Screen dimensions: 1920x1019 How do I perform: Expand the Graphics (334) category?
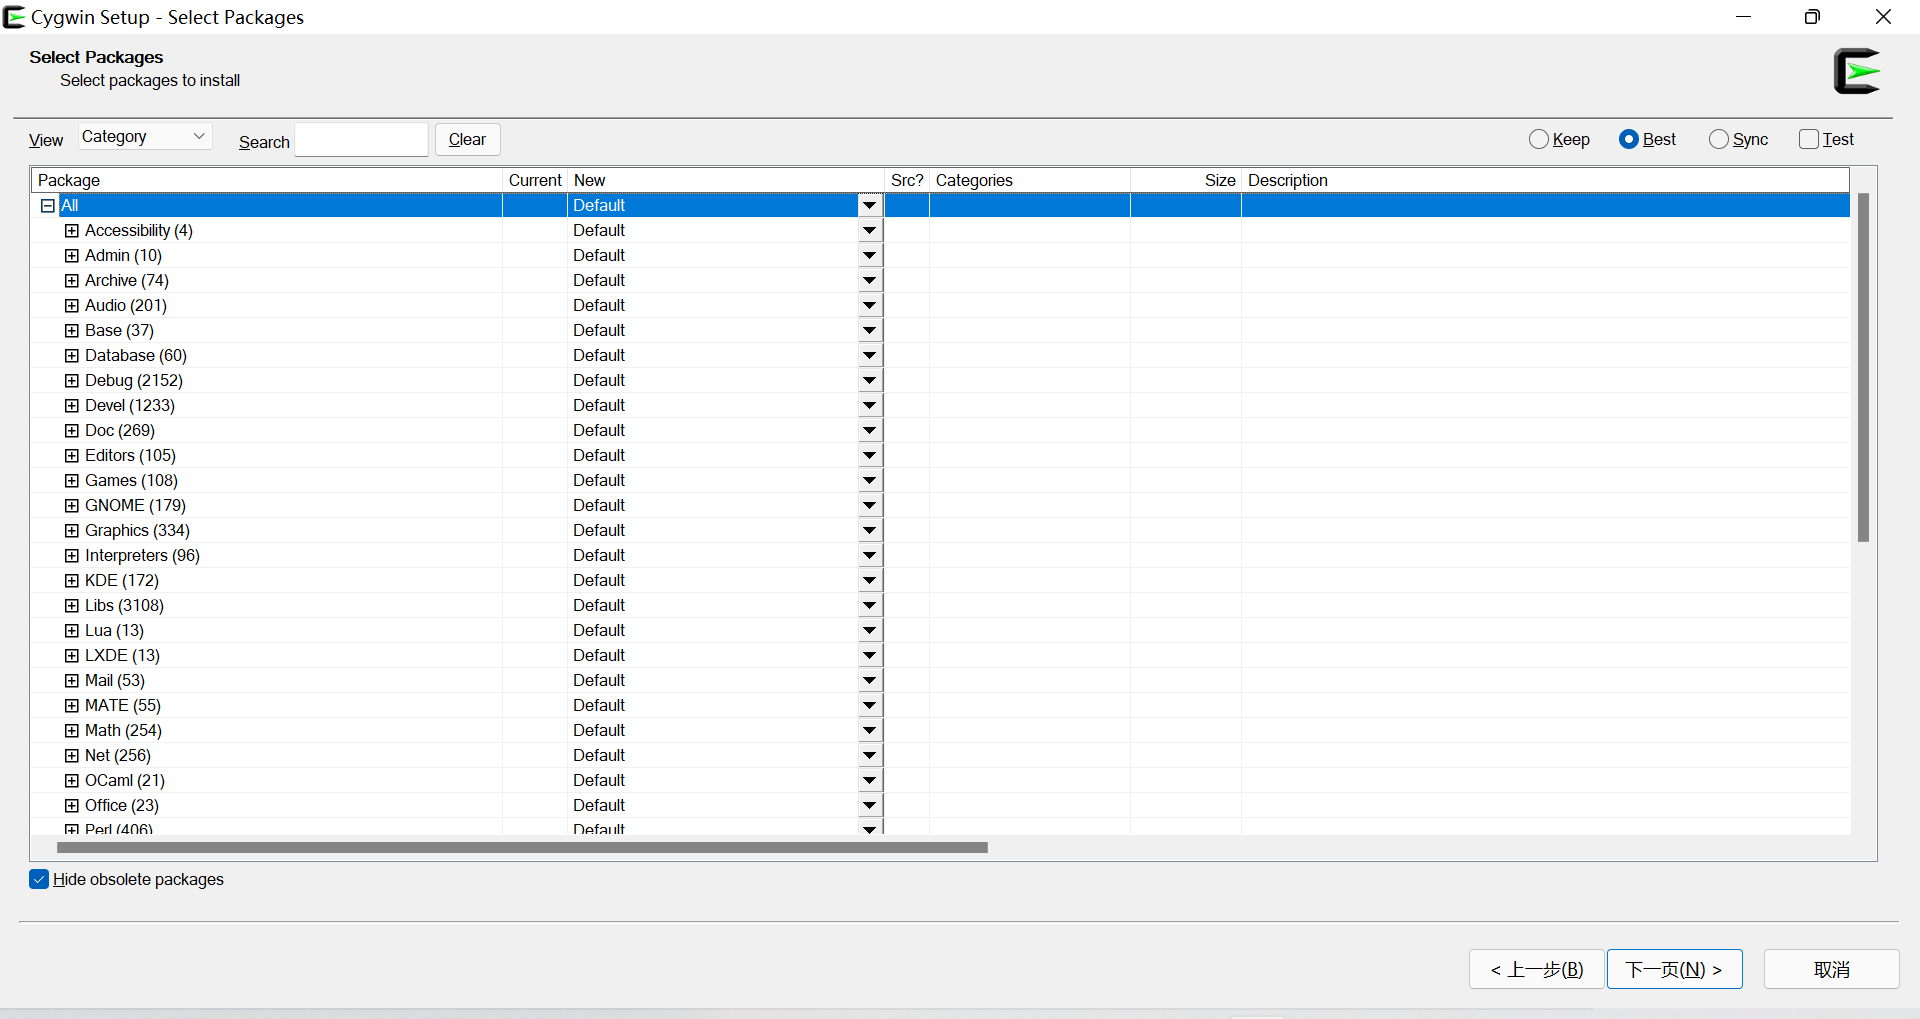pyautogui.click(x=72, y=531)
